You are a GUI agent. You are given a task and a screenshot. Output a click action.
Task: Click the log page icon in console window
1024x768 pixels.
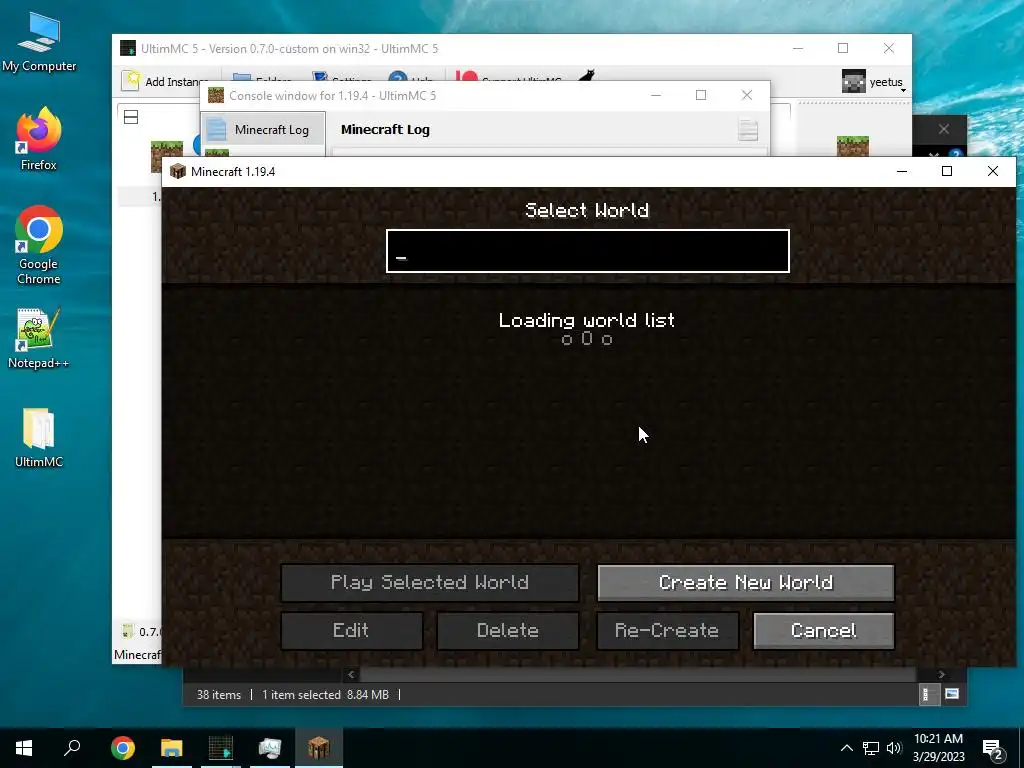pos(748,129)
